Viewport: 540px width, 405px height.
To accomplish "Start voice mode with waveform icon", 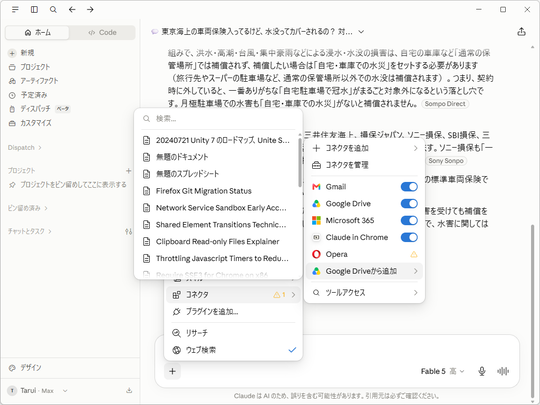I will pos(503,371).
